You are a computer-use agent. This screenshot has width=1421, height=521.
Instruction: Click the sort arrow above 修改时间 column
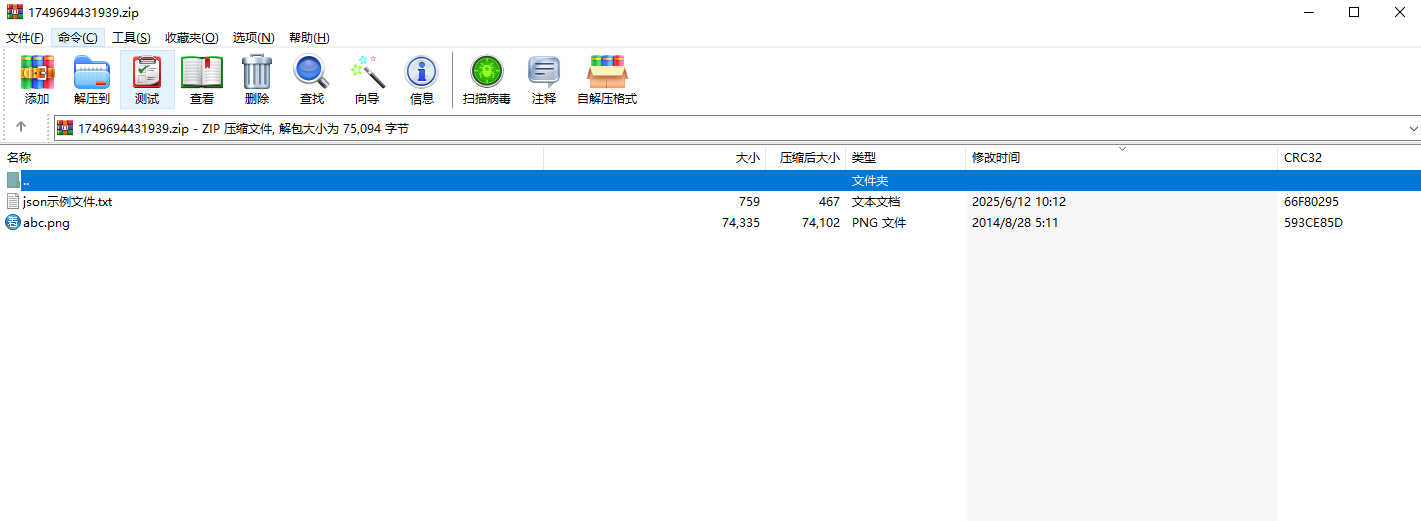[1122, 149]
